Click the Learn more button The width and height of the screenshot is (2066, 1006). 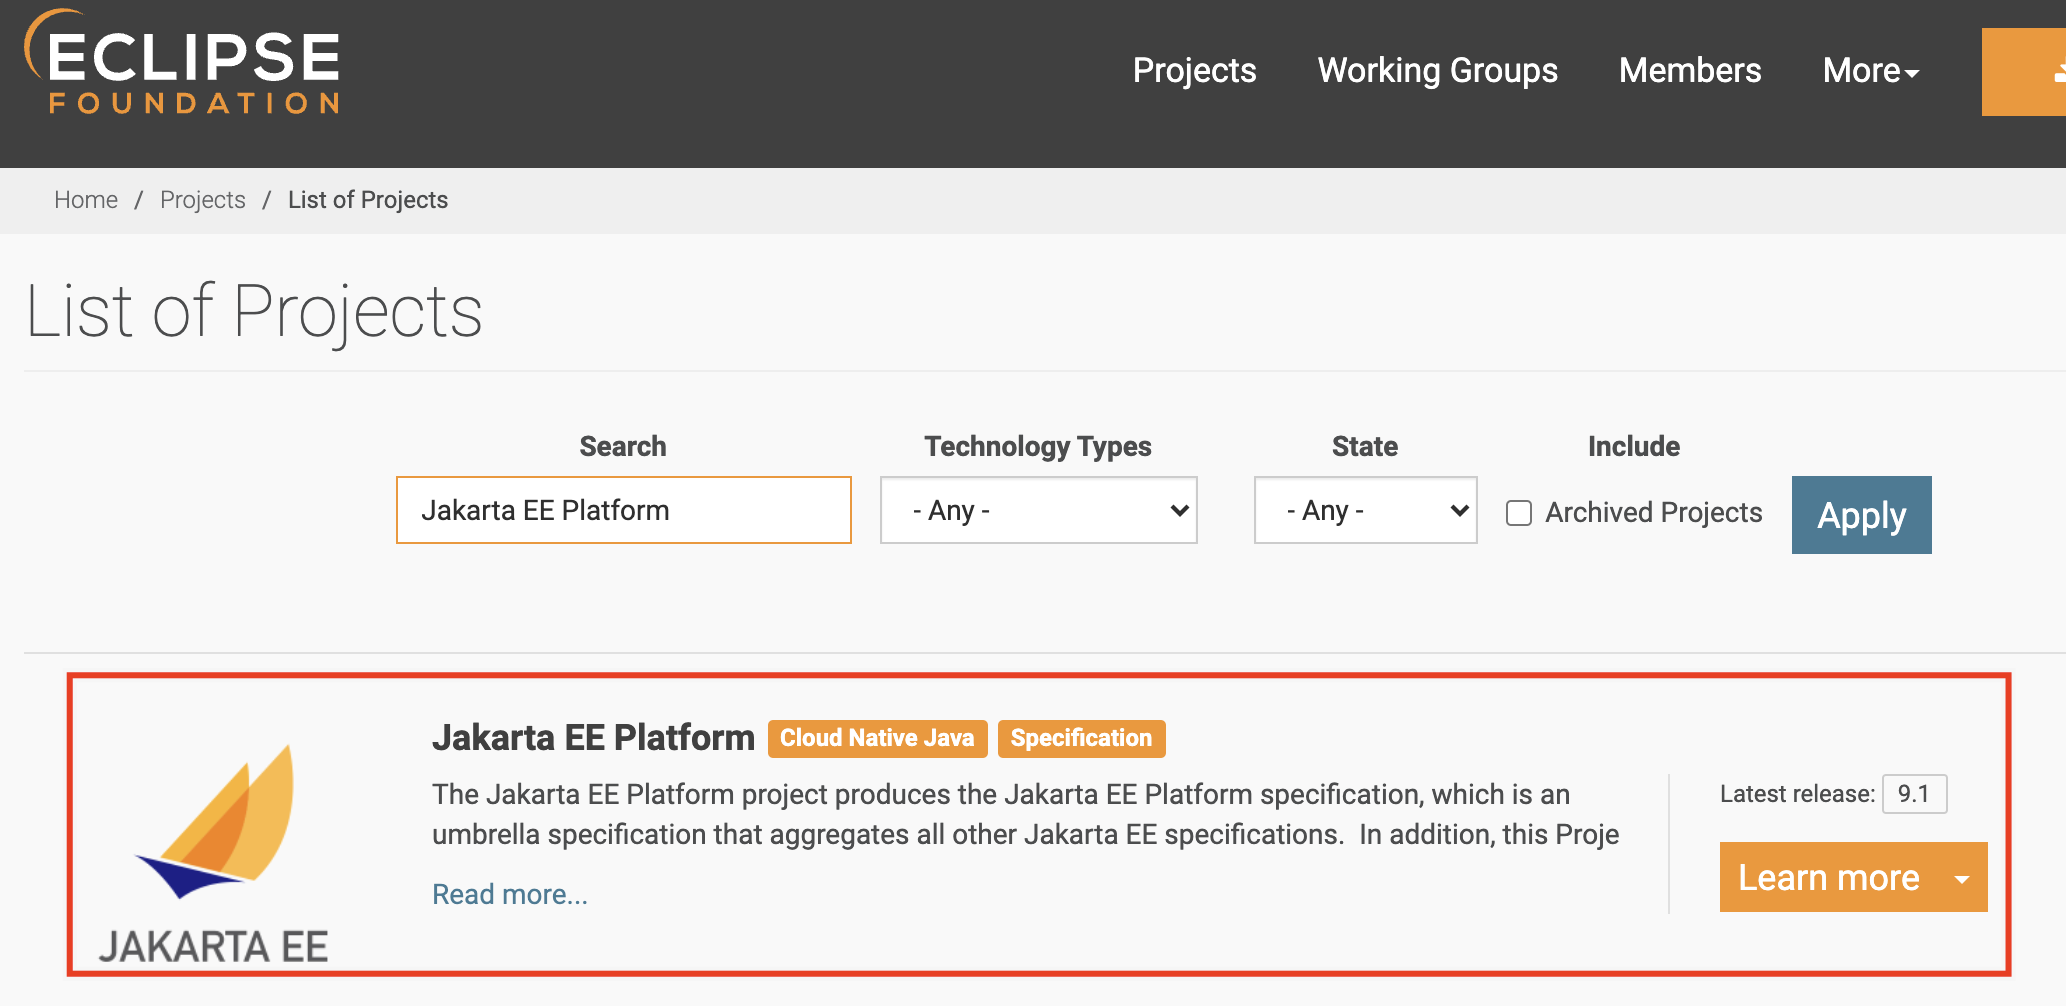coord(1828,877)
